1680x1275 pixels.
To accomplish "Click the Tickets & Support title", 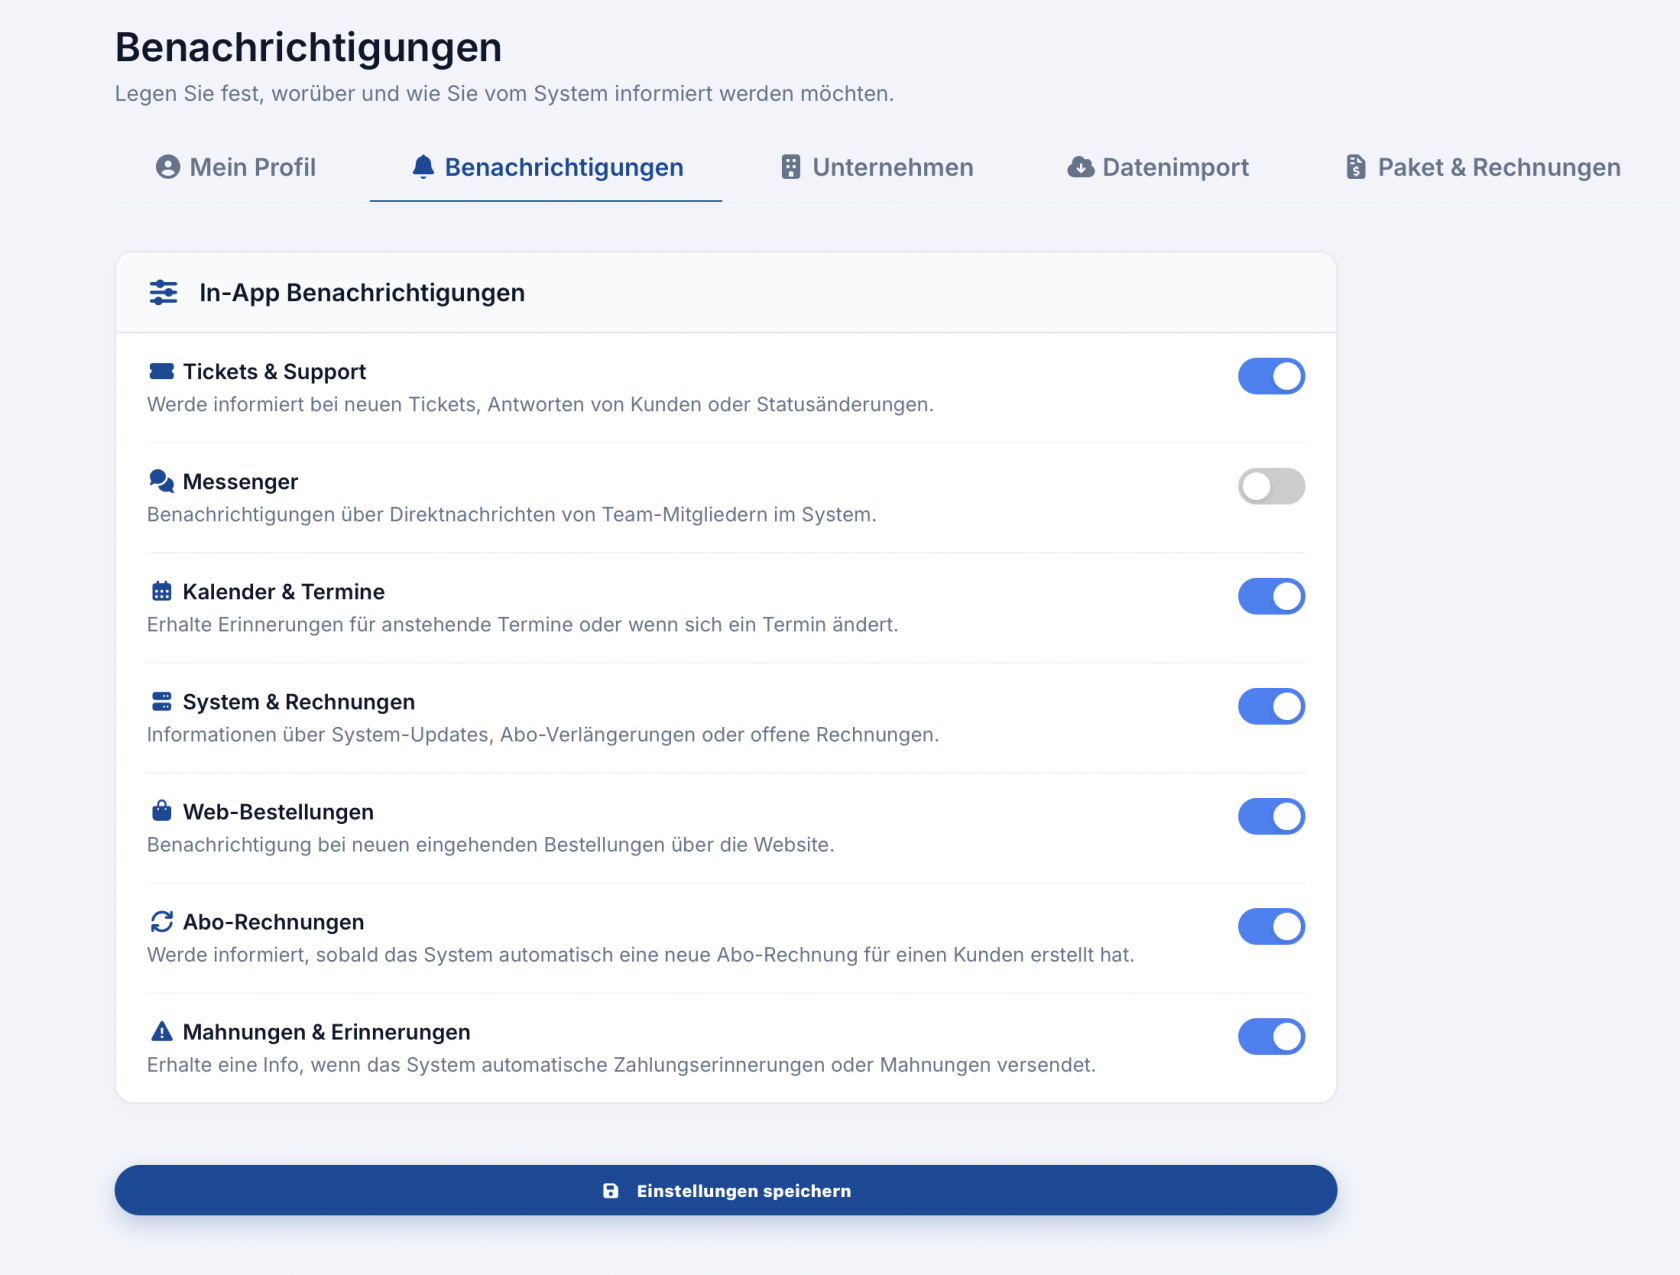I will coord(274,372).
